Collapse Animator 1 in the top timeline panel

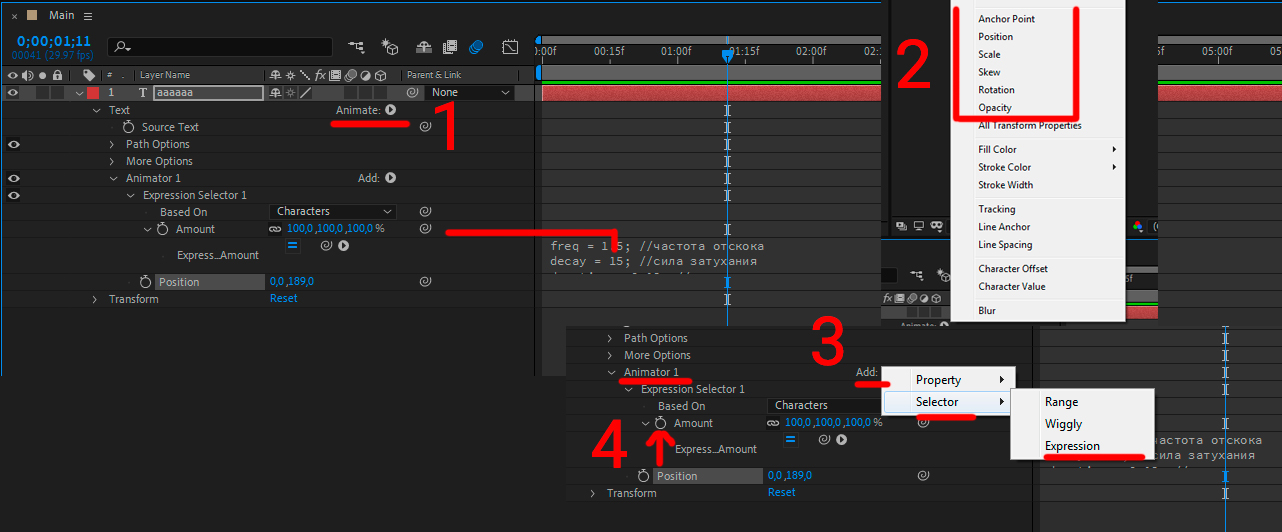pyautogui.click(x=114, y=178)
